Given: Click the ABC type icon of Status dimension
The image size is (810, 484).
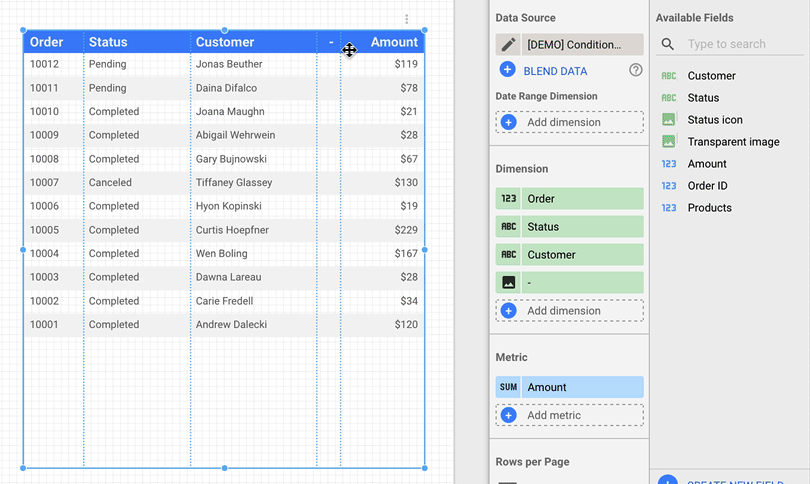Looking at the screenshot, I should pyautogui.click(x=508, y=226).
